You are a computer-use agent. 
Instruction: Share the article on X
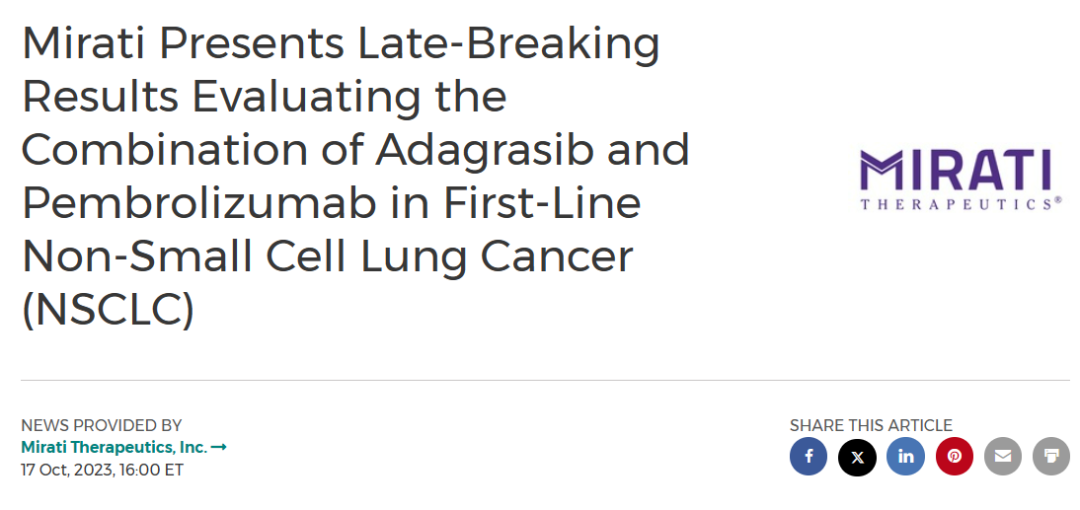(x=857, y=457)
